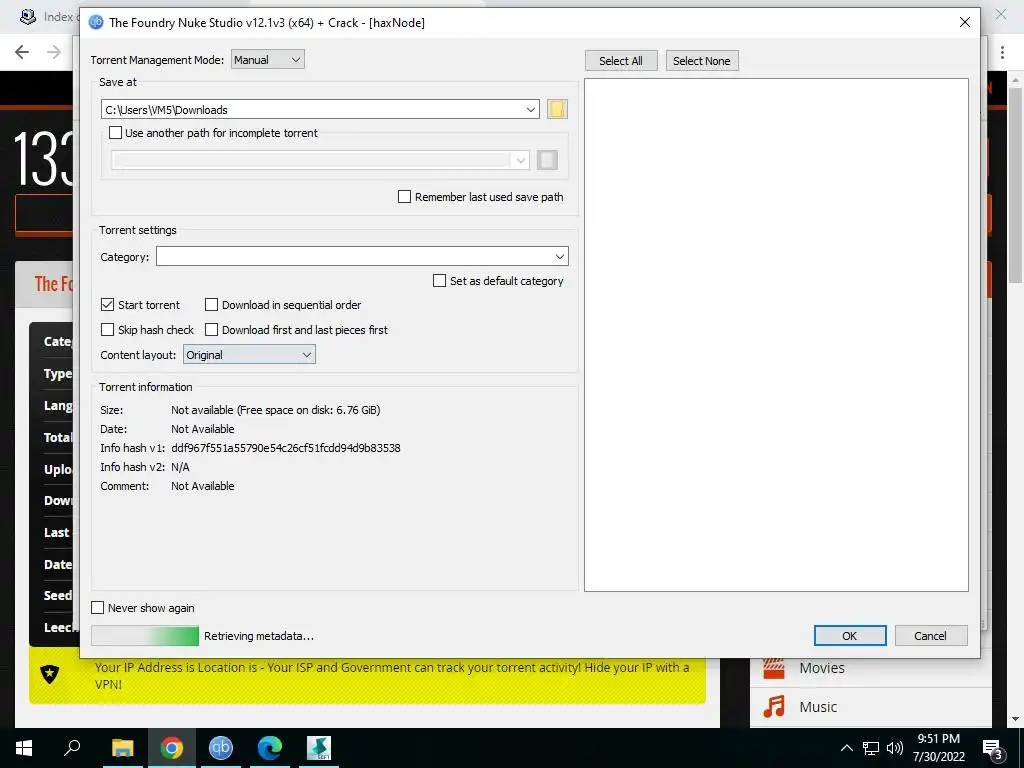Open File Explorer from the taskbar
Image resolution: width=1024 pixels, height=768 pixels.
click(122, 748)
